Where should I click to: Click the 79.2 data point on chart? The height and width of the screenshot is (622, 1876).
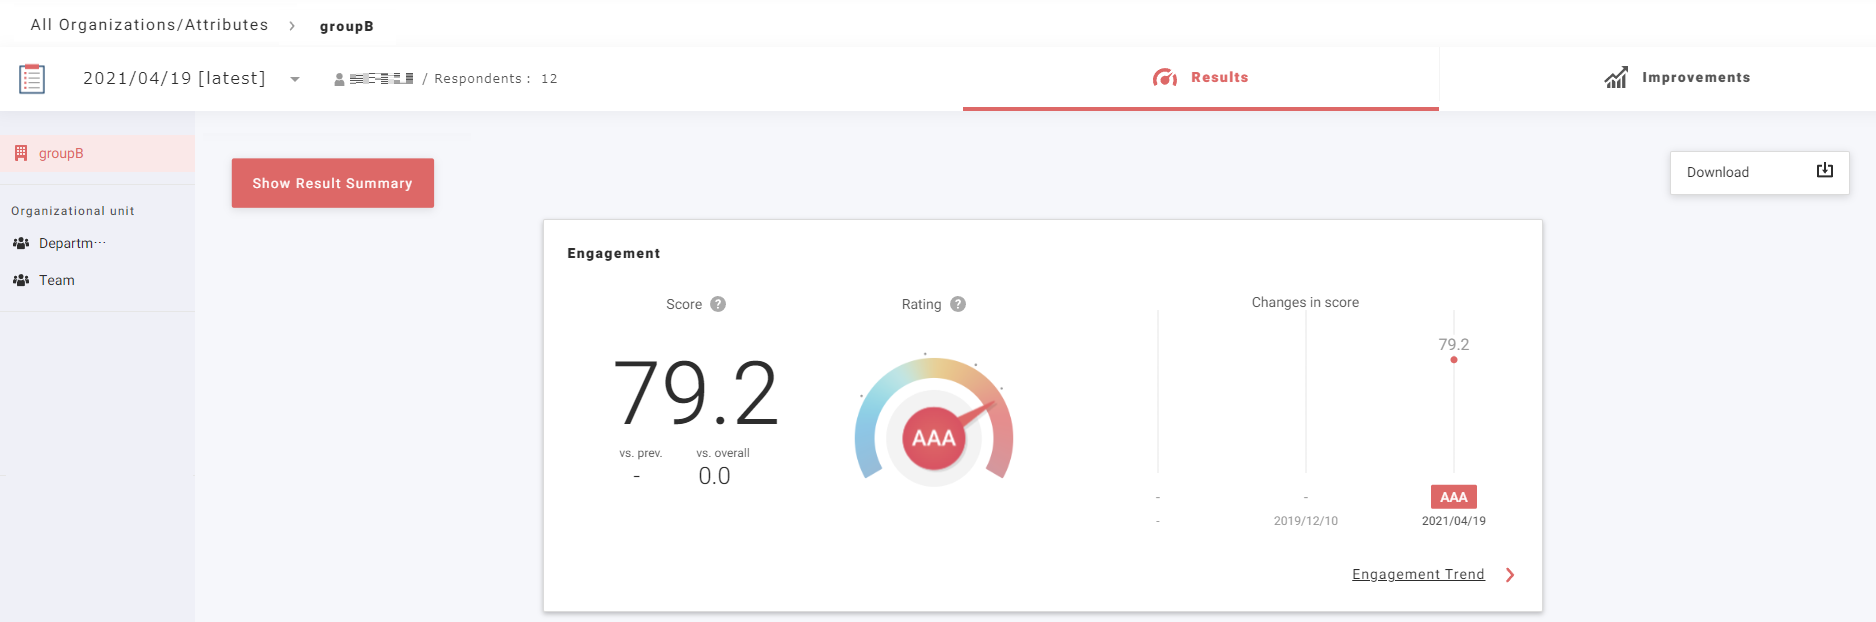pos(1453,360)
